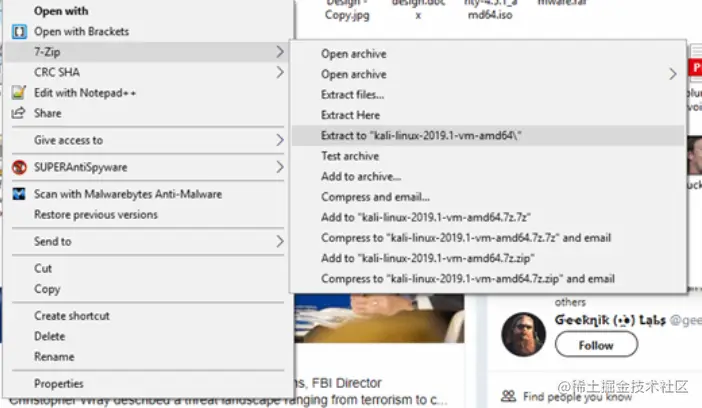
Task: Click the SUPERAntiSpyware red icon
Action: pyautogui.click(x=19, y=167)
